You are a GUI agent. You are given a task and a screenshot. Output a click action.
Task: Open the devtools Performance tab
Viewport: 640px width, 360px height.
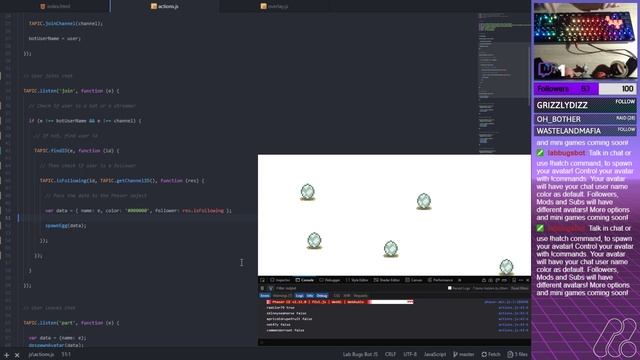pos(440,280)
